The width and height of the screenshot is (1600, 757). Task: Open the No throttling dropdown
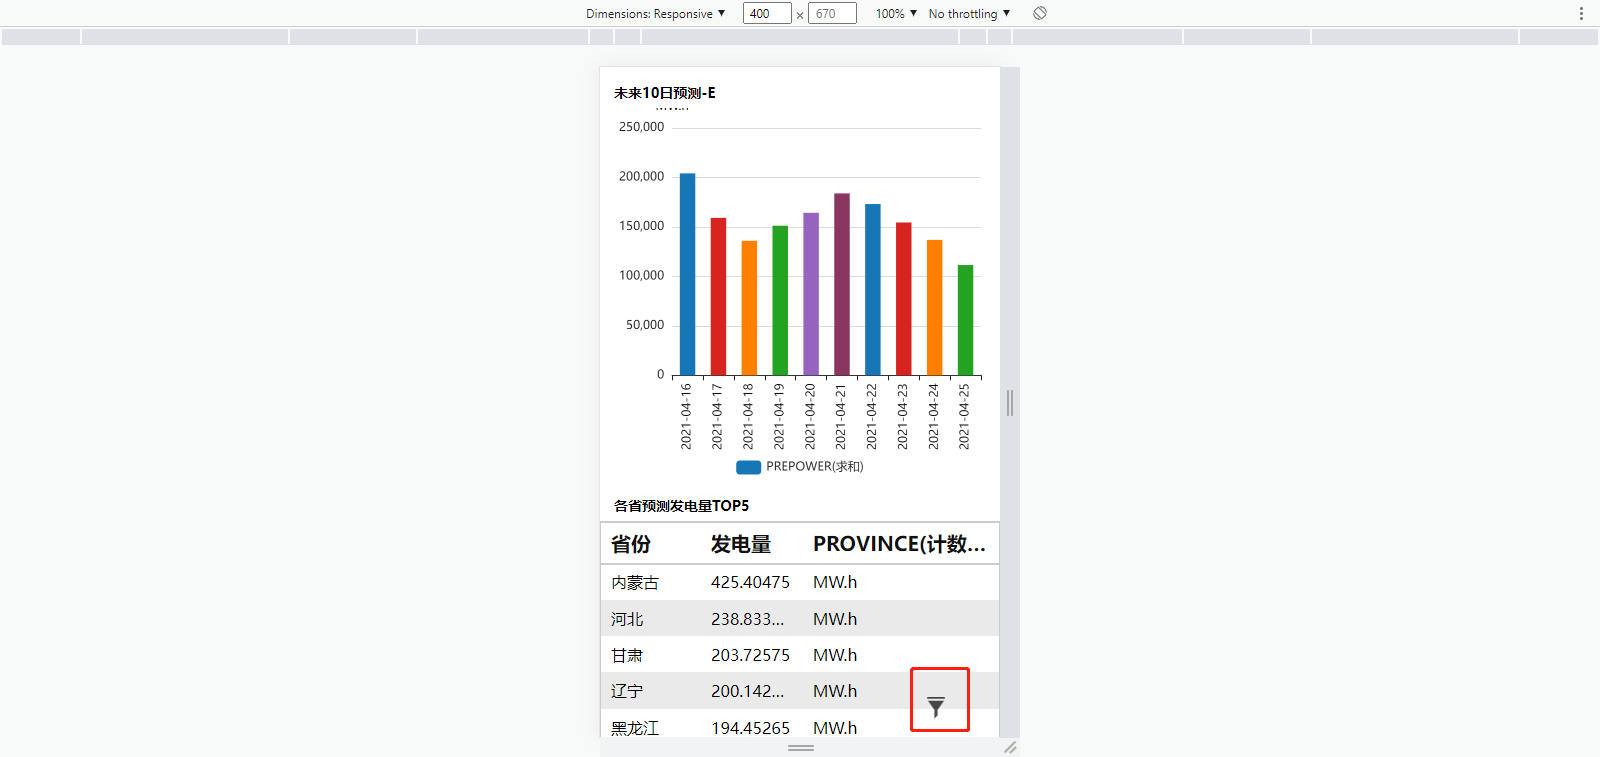point(969,13)
